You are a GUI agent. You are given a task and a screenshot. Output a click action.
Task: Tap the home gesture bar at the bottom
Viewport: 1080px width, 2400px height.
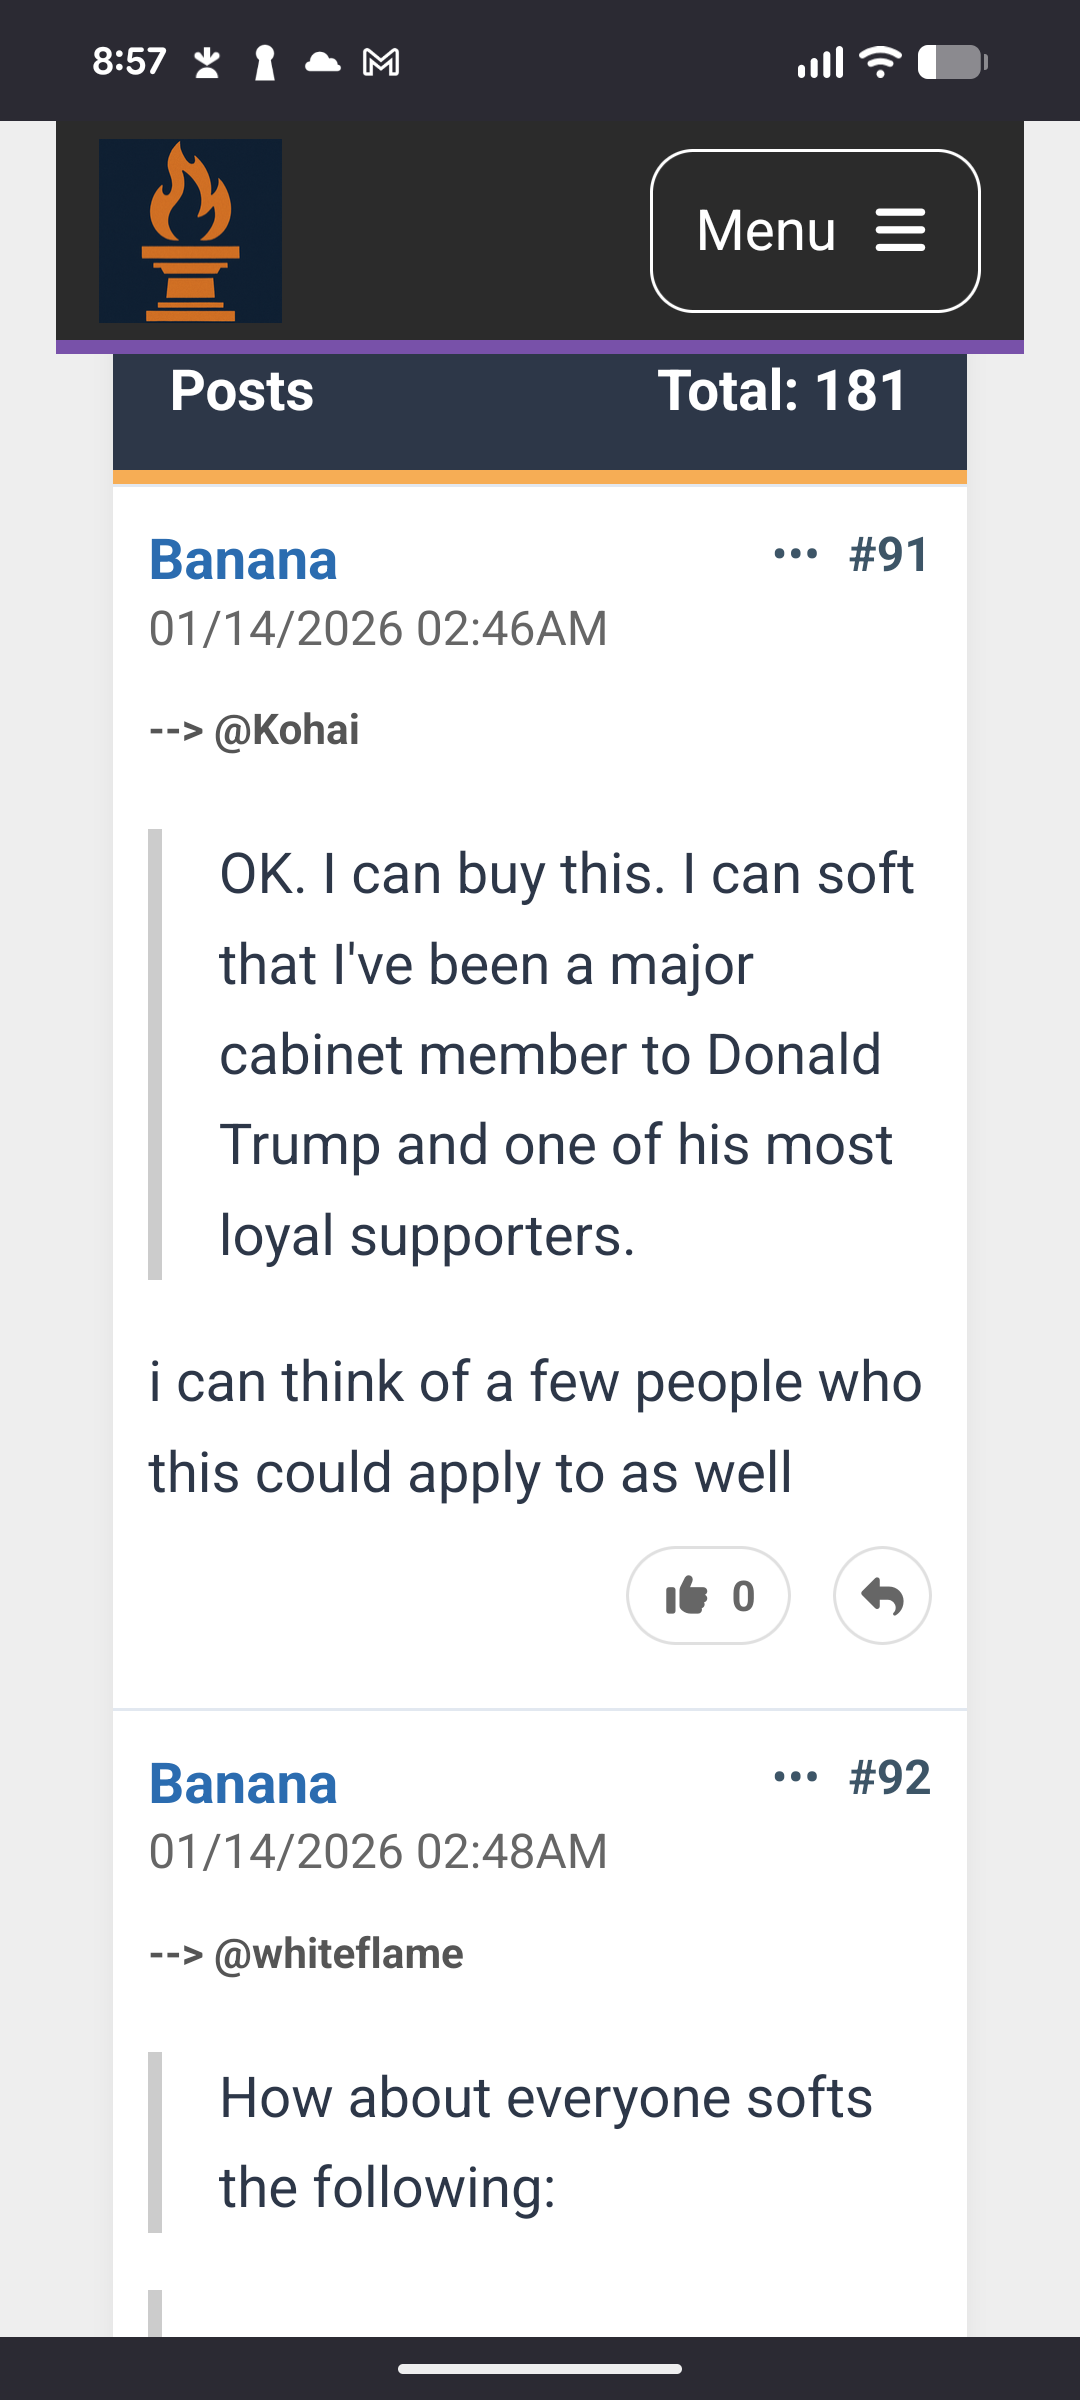540,2368
